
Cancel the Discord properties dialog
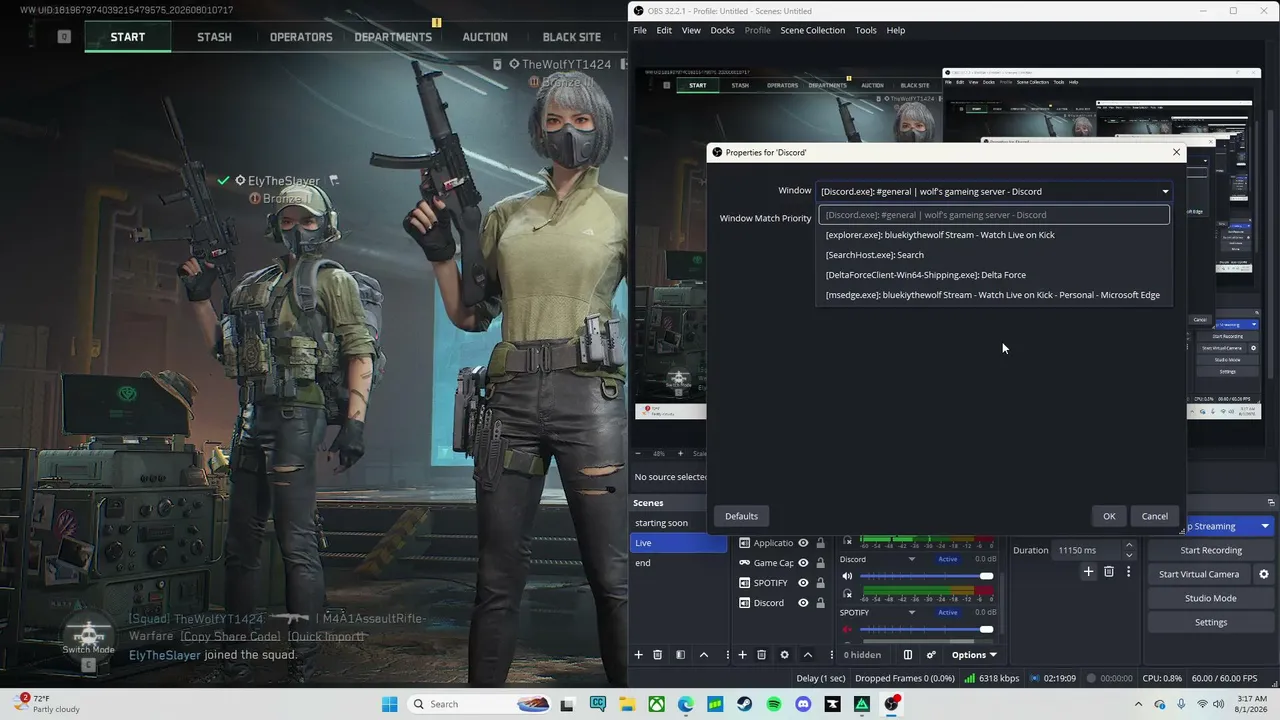coord(1155,516)
